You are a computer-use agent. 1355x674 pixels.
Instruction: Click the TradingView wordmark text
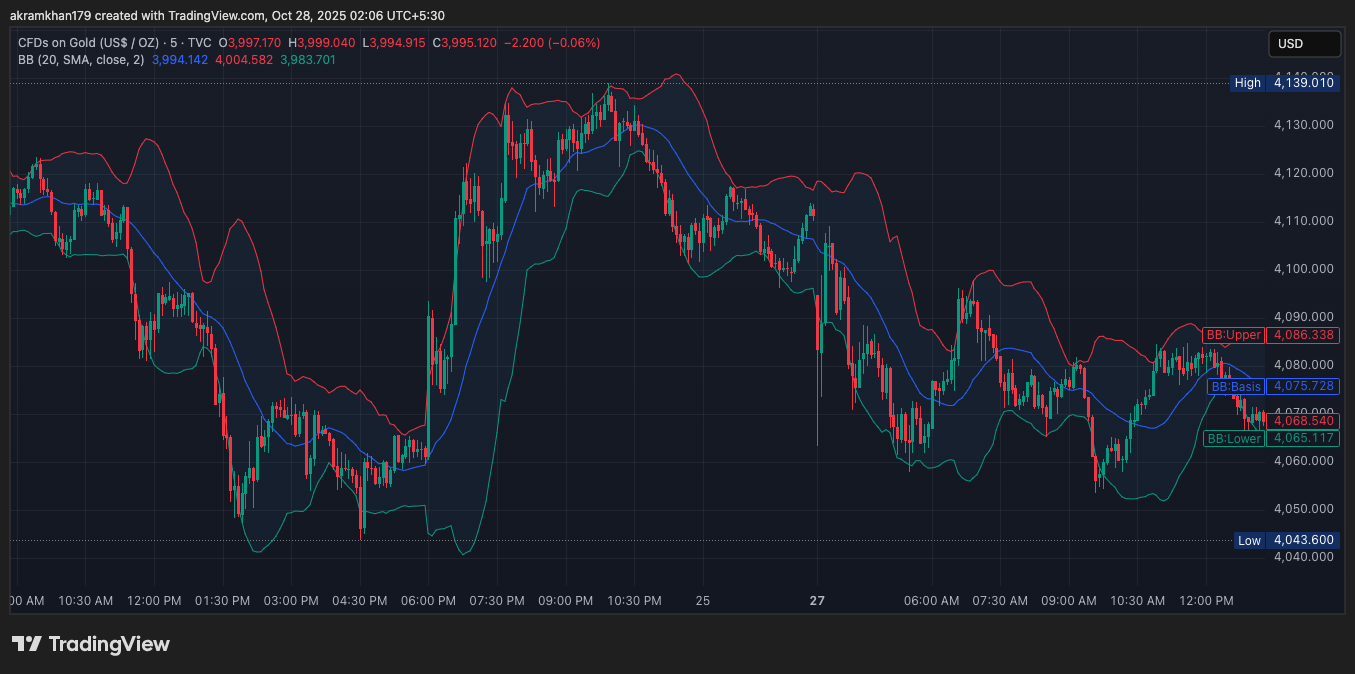click(x=110, y=645)
